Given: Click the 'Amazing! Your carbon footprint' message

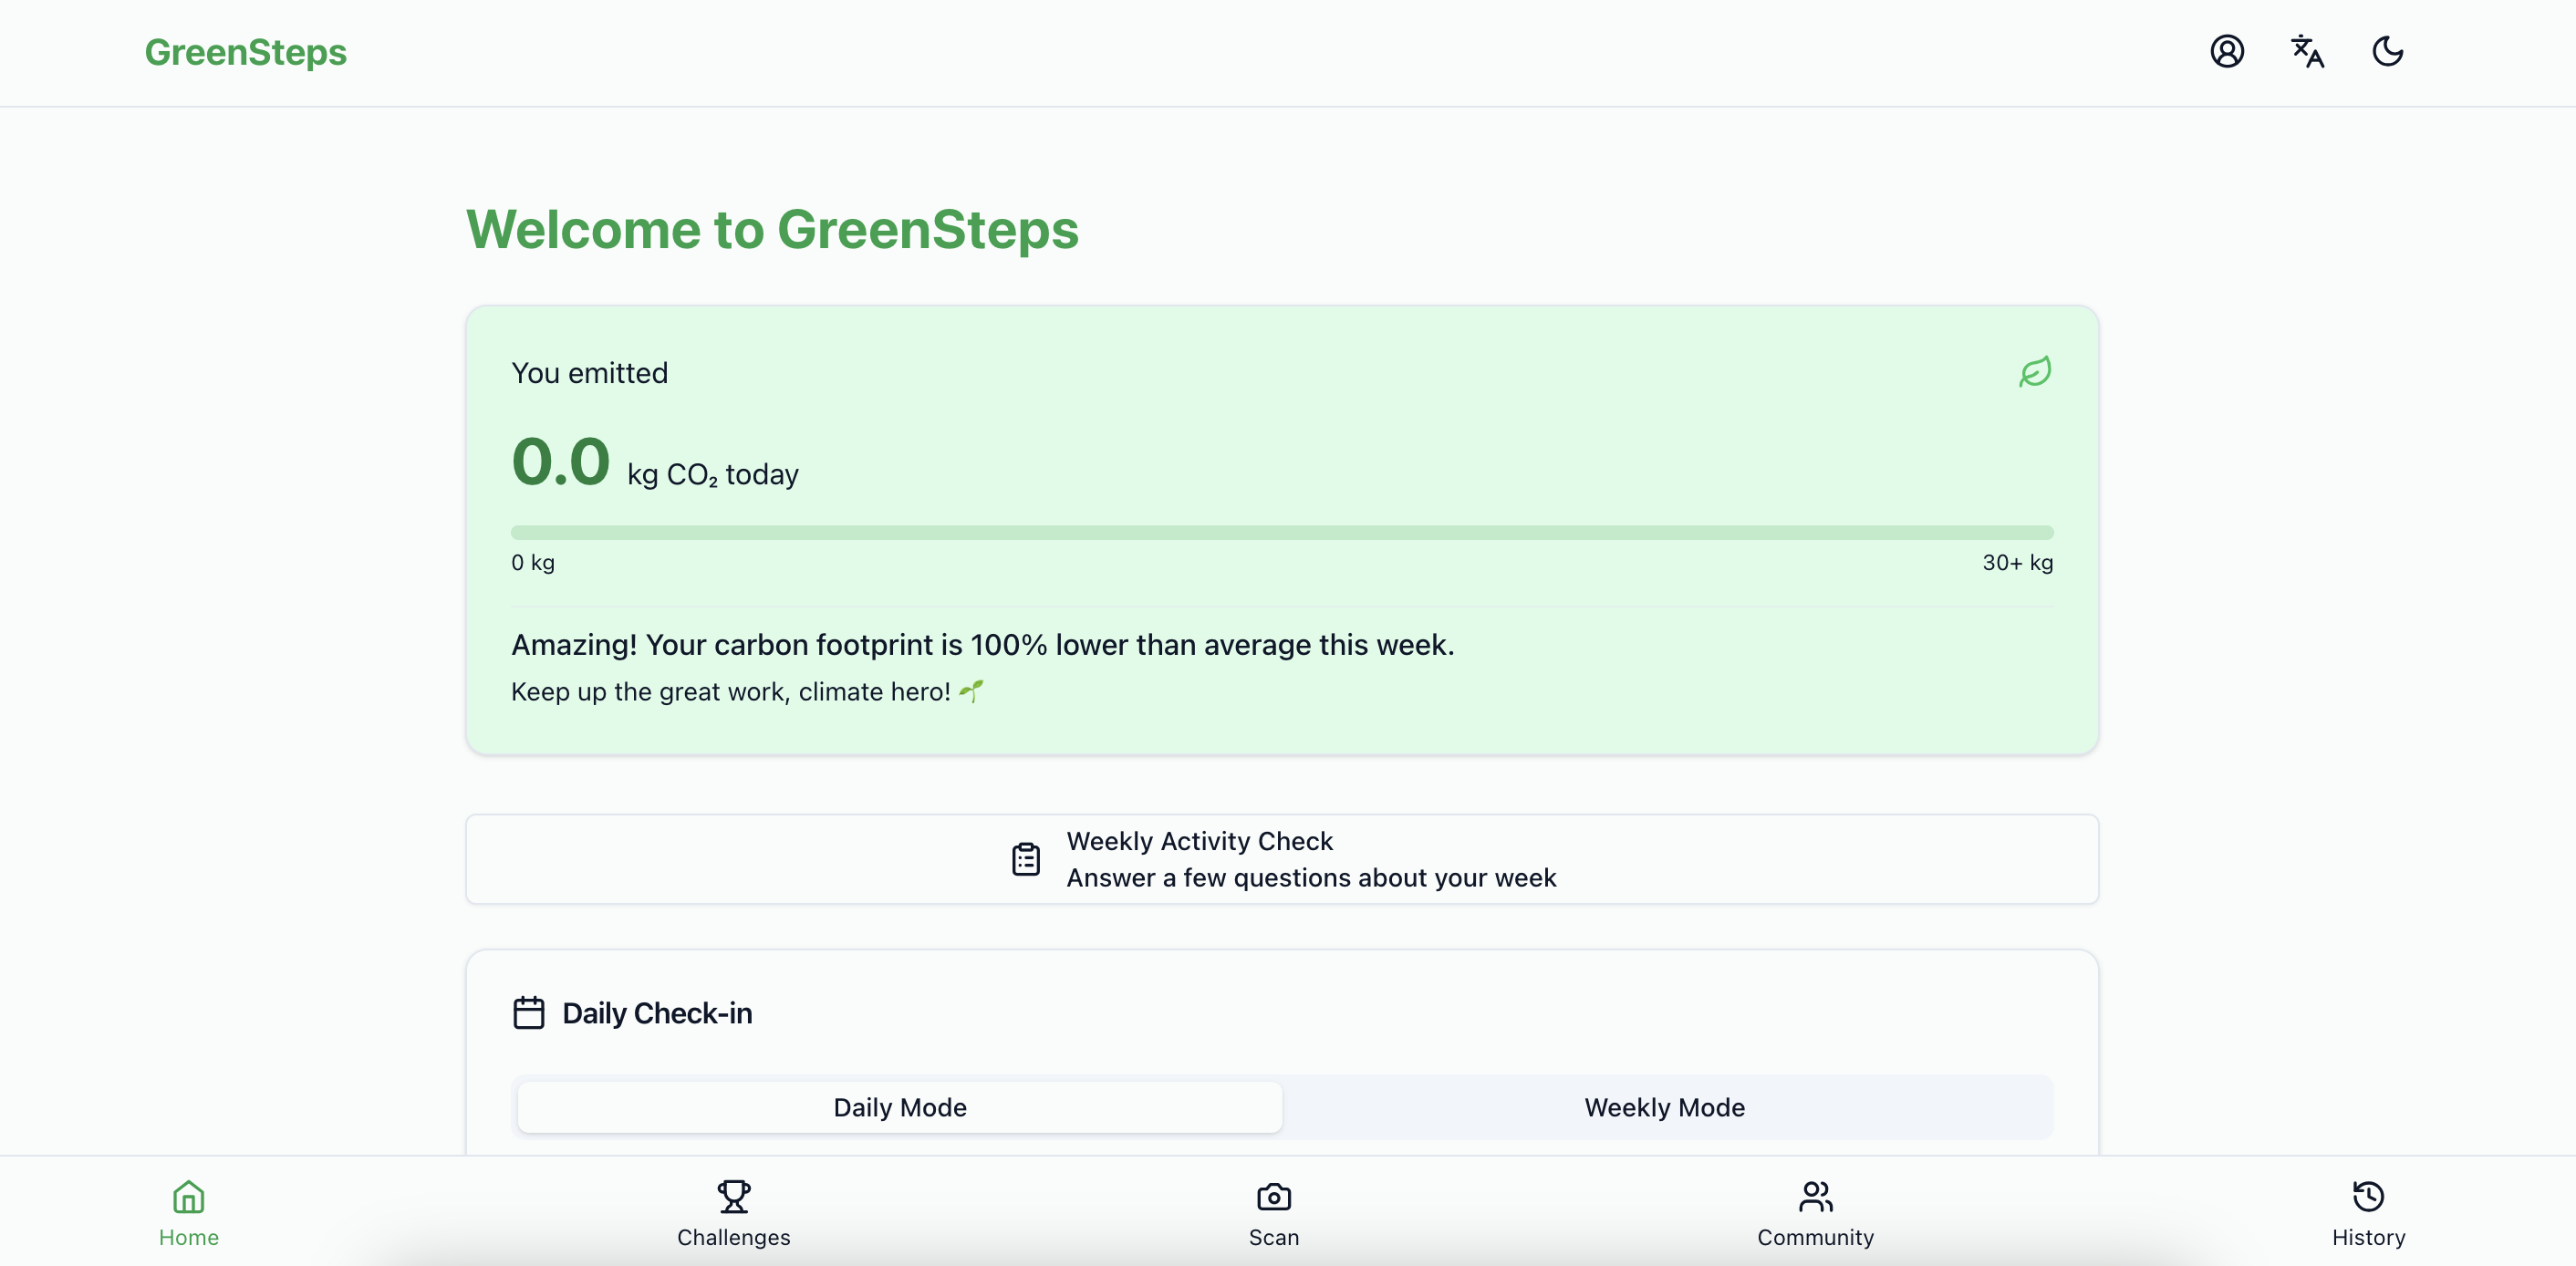Looking at the screenshot, I should (983, 645).
